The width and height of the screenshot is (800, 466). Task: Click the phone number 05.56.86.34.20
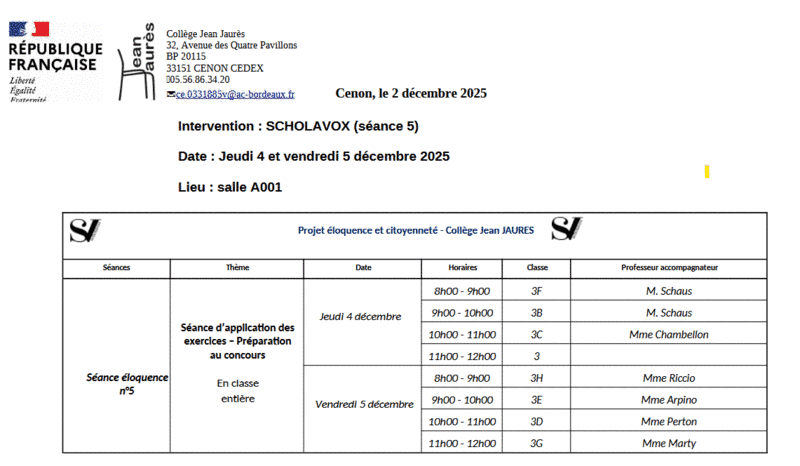pyautogui.click(x=199, y=80)
